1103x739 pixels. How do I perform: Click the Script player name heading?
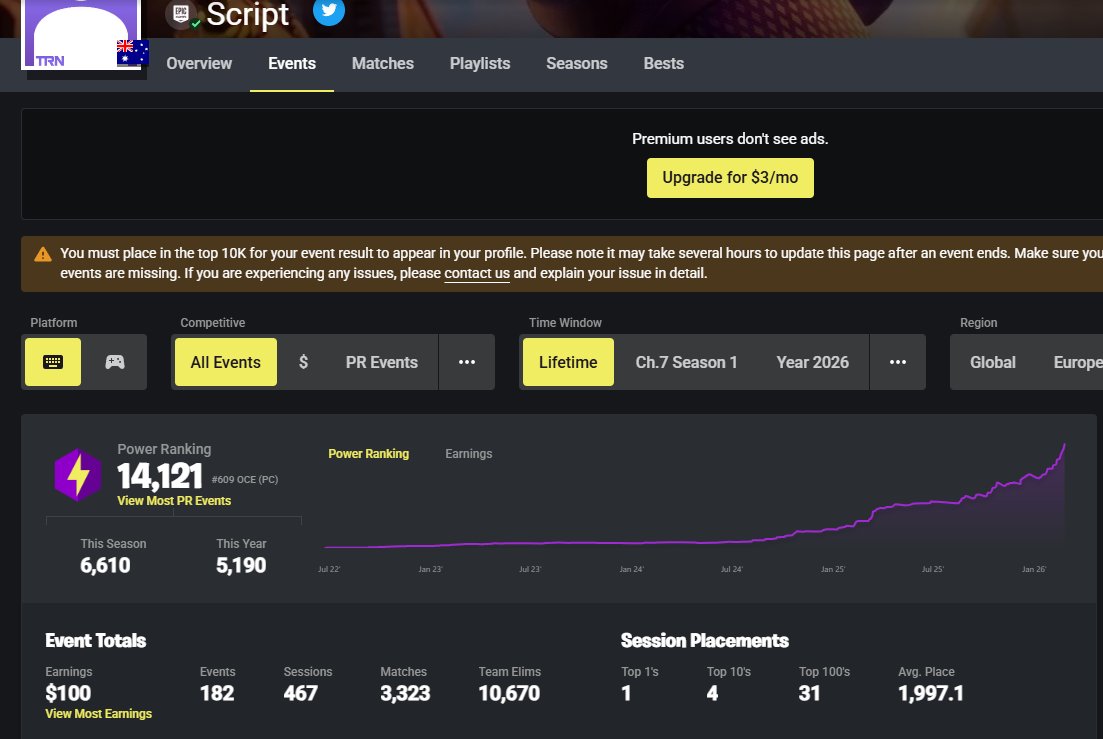[248, 14]
